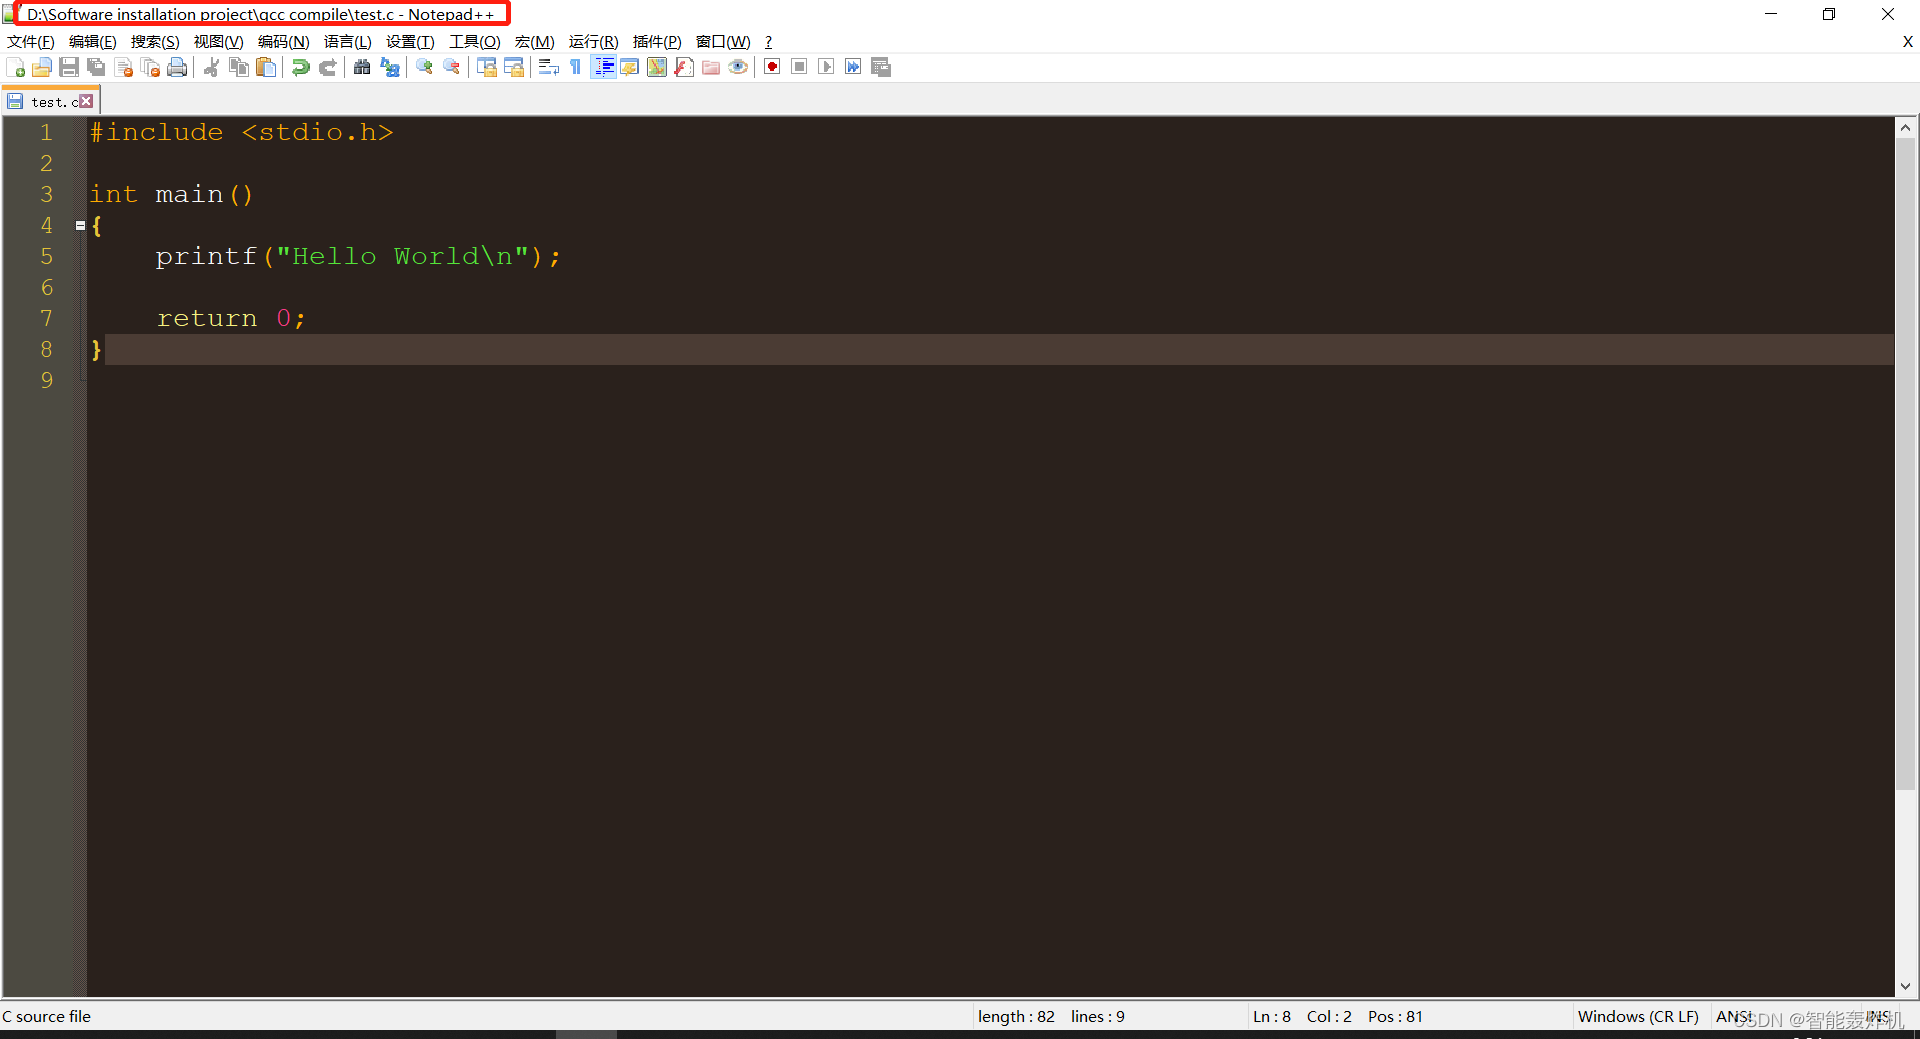Open the 宏(M) menu
This screenshot has width=1920, height=1039.
click(534, 41)
